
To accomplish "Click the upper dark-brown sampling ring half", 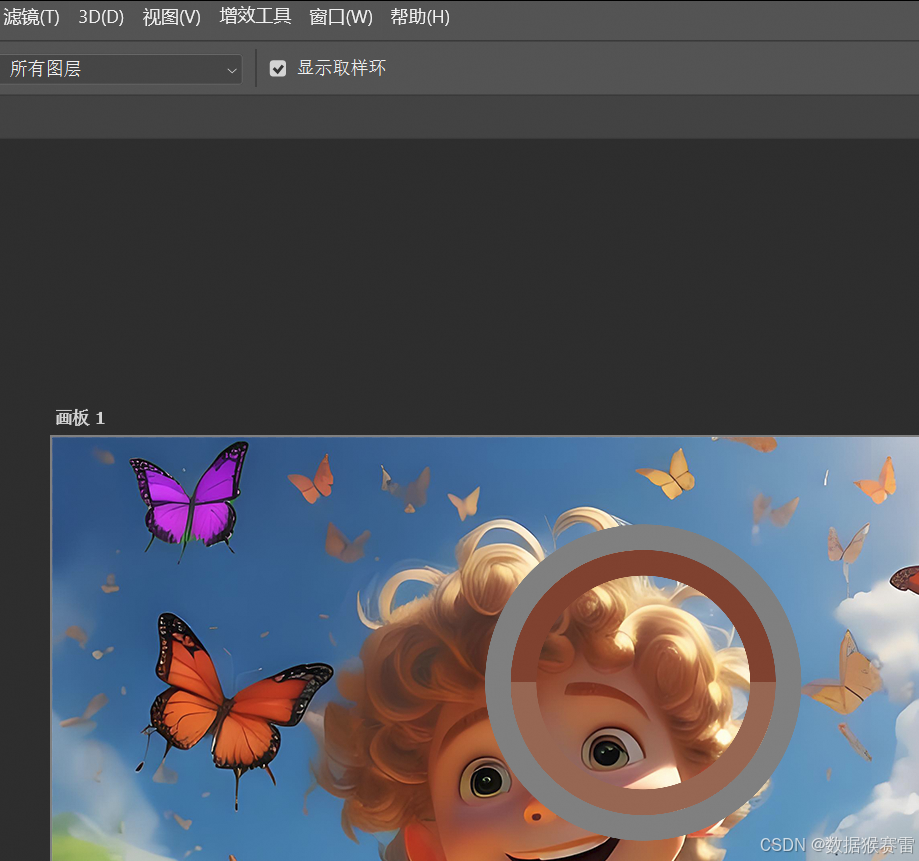I will (644, 563).
